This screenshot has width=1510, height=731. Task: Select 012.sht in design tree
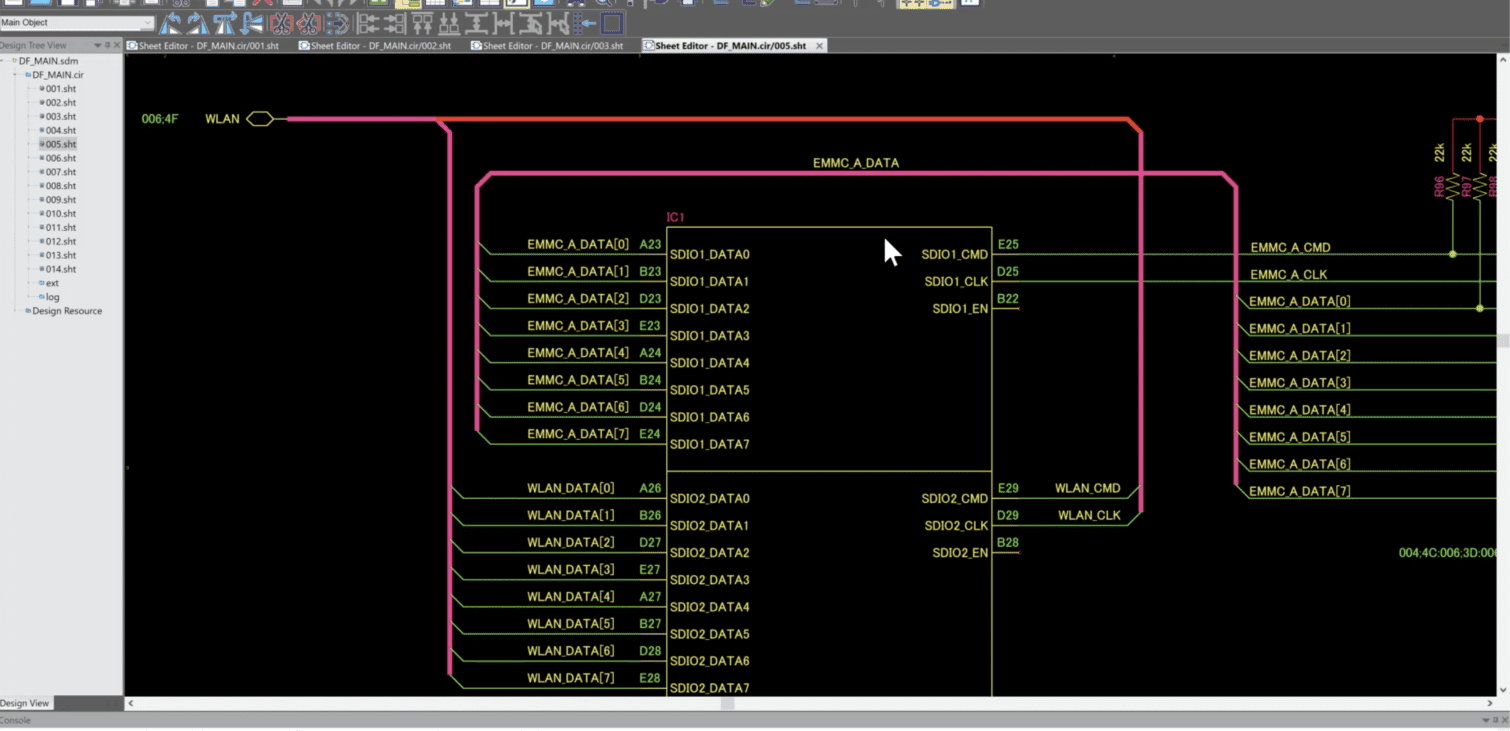click(x=60, y=242)
